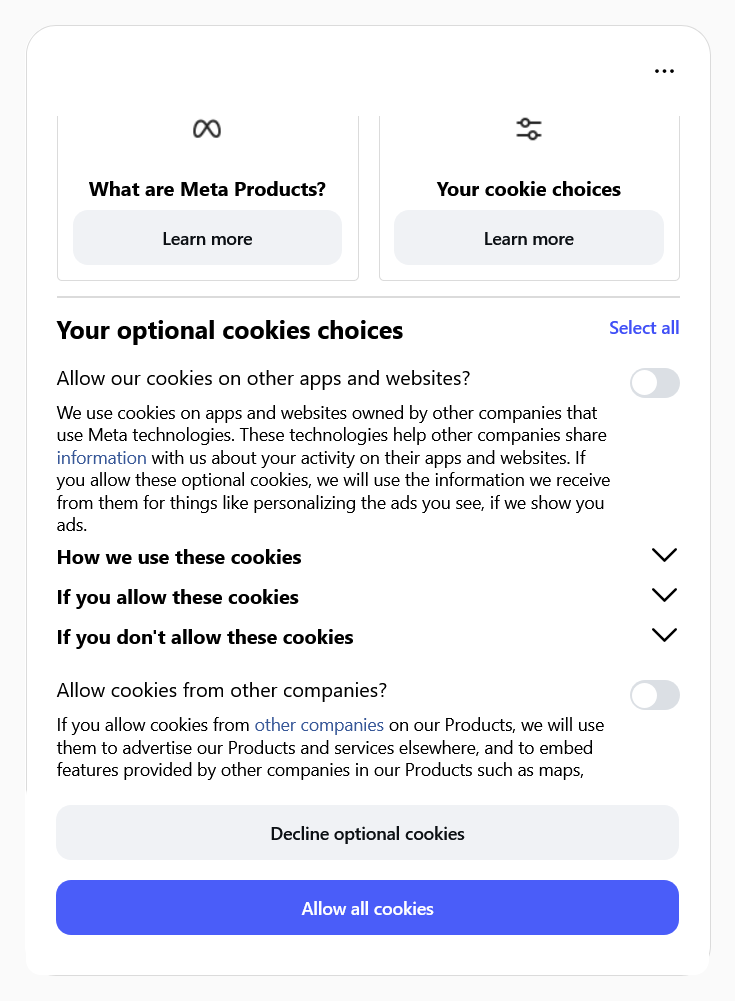Viewport: 735px width, 1001px height.
Task: Click the Select all link
Action: point(644,328)
